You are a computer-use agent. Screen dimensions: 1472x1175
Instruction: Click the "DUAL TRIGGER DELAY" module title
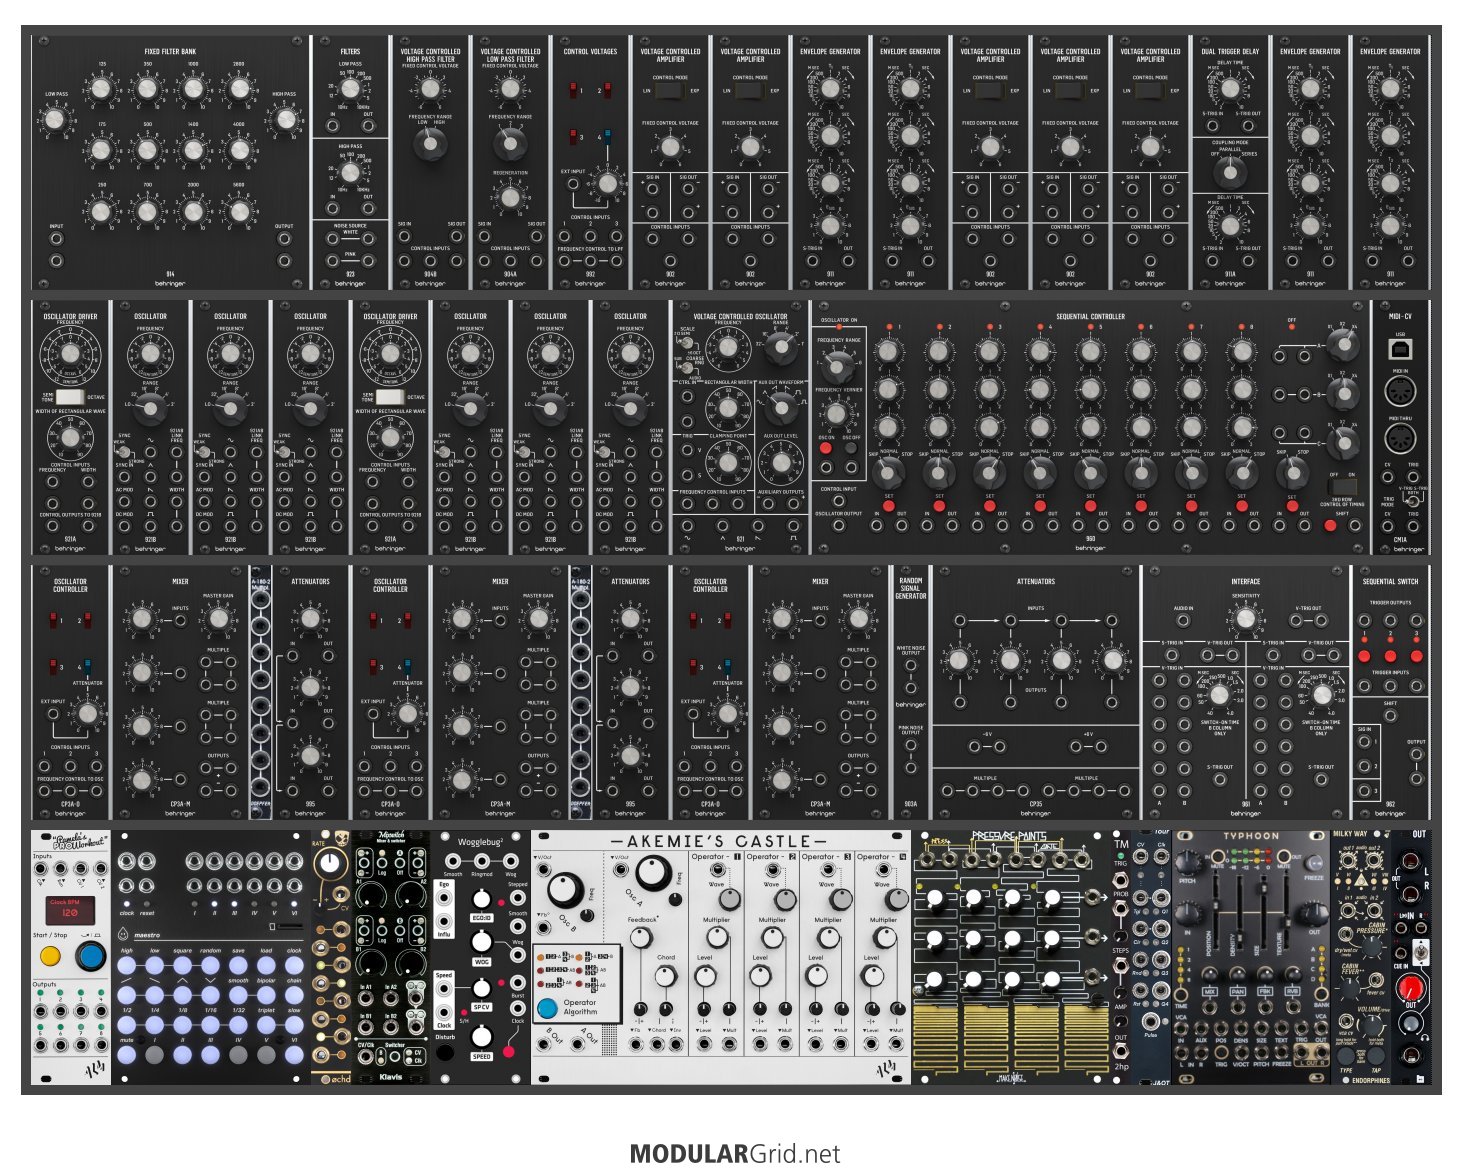(x=1230, y=51)
